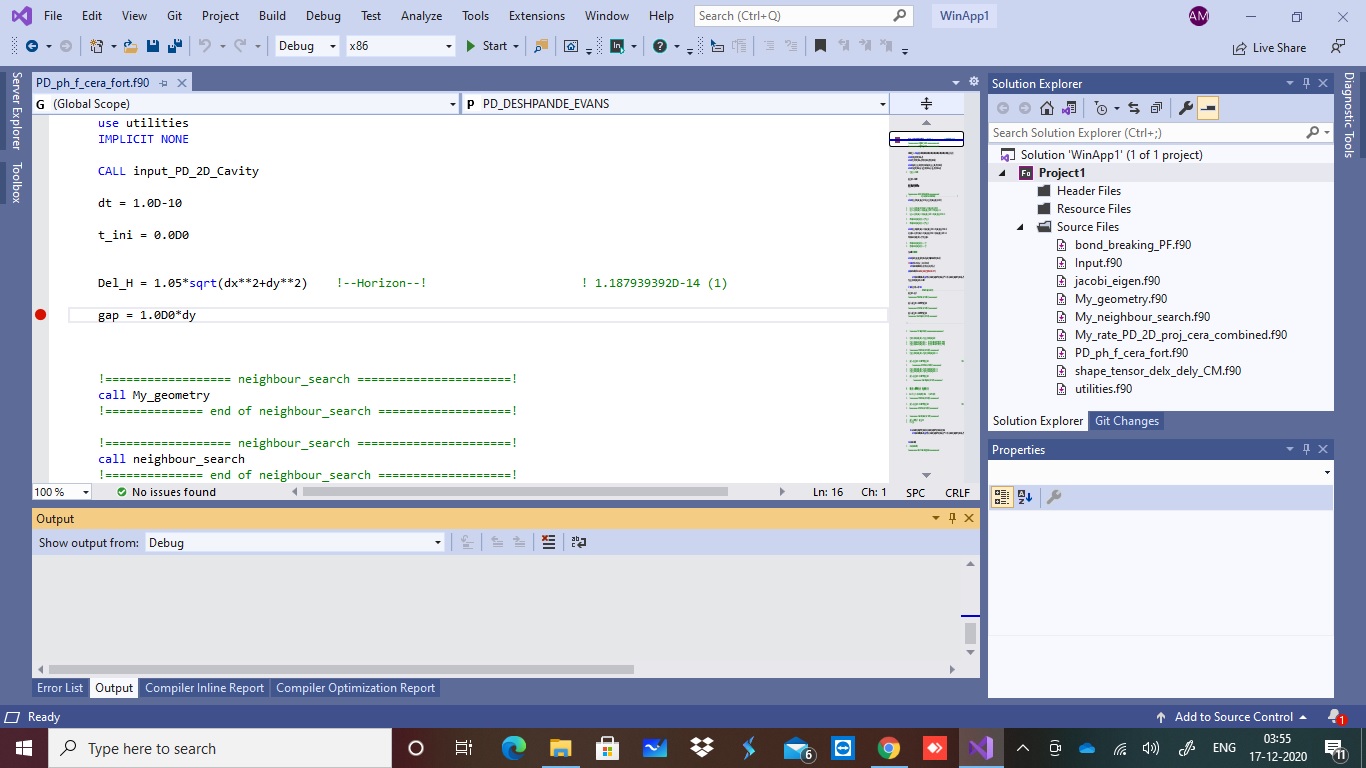Image resolution: width=1366 pixels, height=768 pixels.
Task: Save the current file with single-disk icon
Action: [153, 46]
